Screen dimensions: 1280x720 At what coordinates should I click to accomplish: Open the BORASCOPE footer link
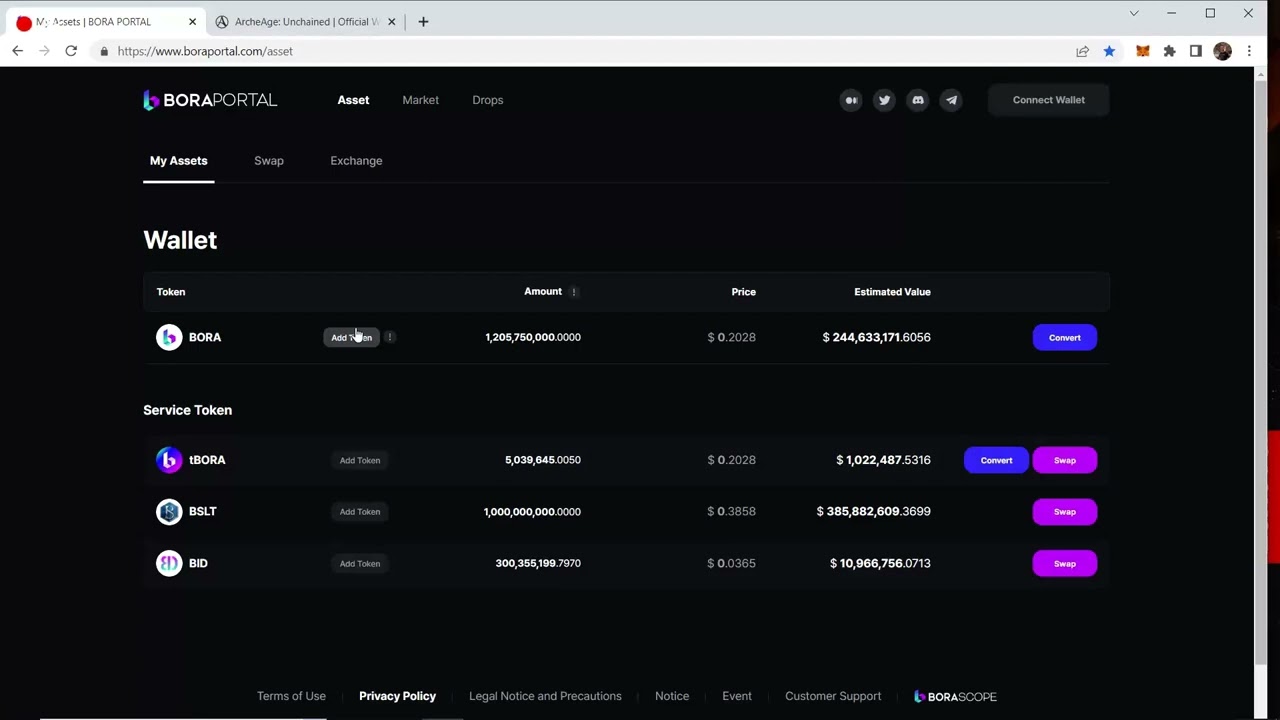955,697
